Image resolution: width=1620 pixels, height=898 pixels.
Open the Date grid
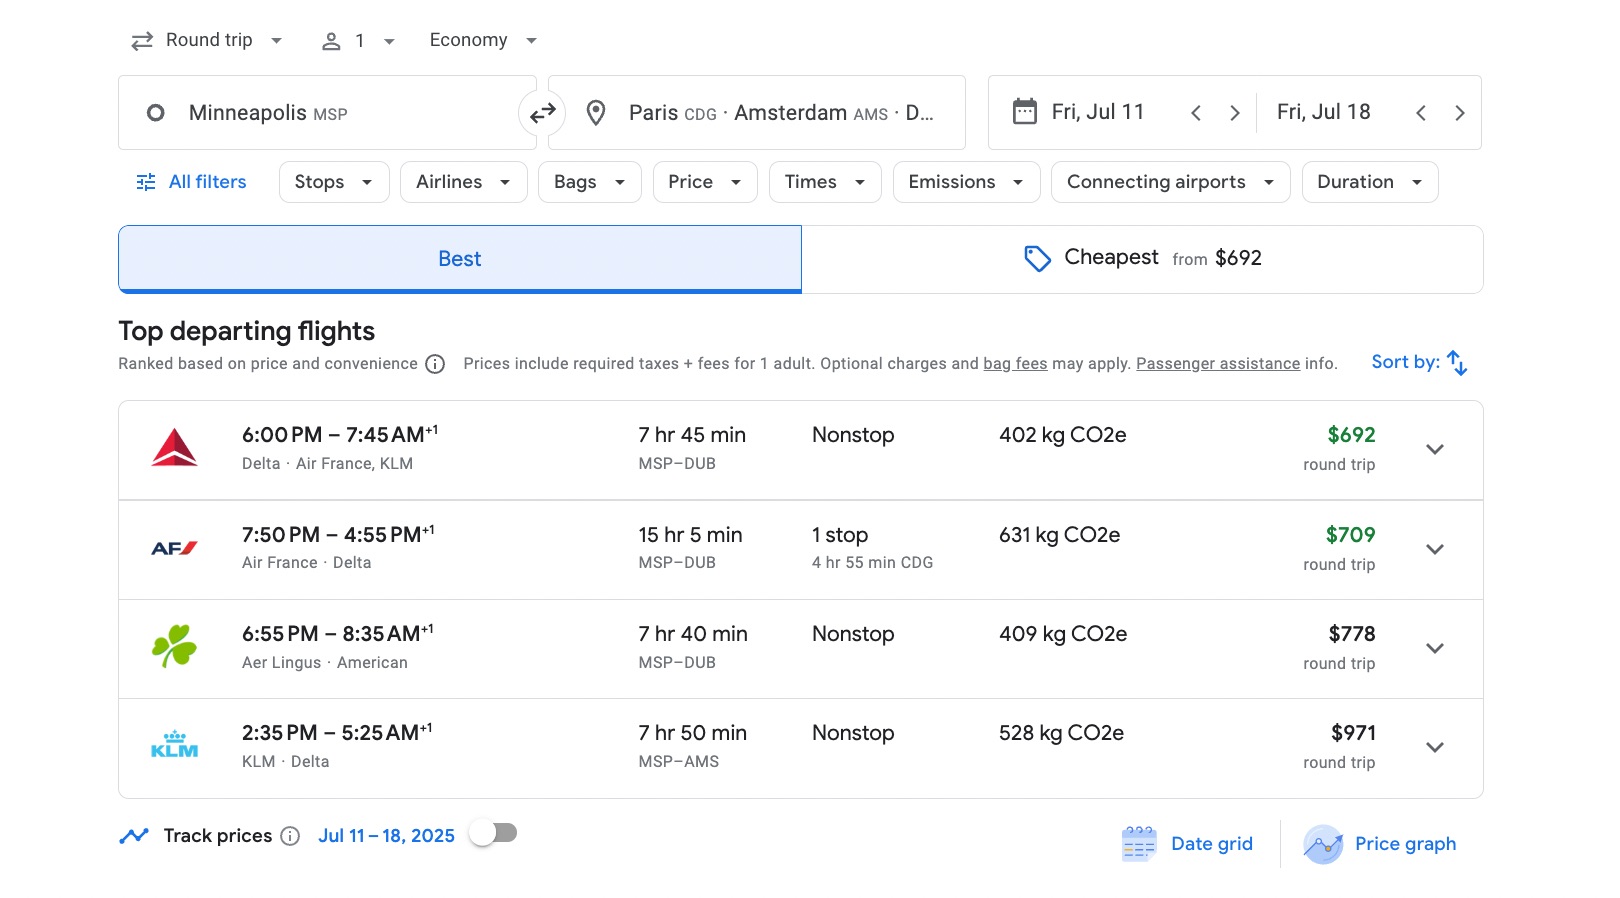coord(1188,844)
